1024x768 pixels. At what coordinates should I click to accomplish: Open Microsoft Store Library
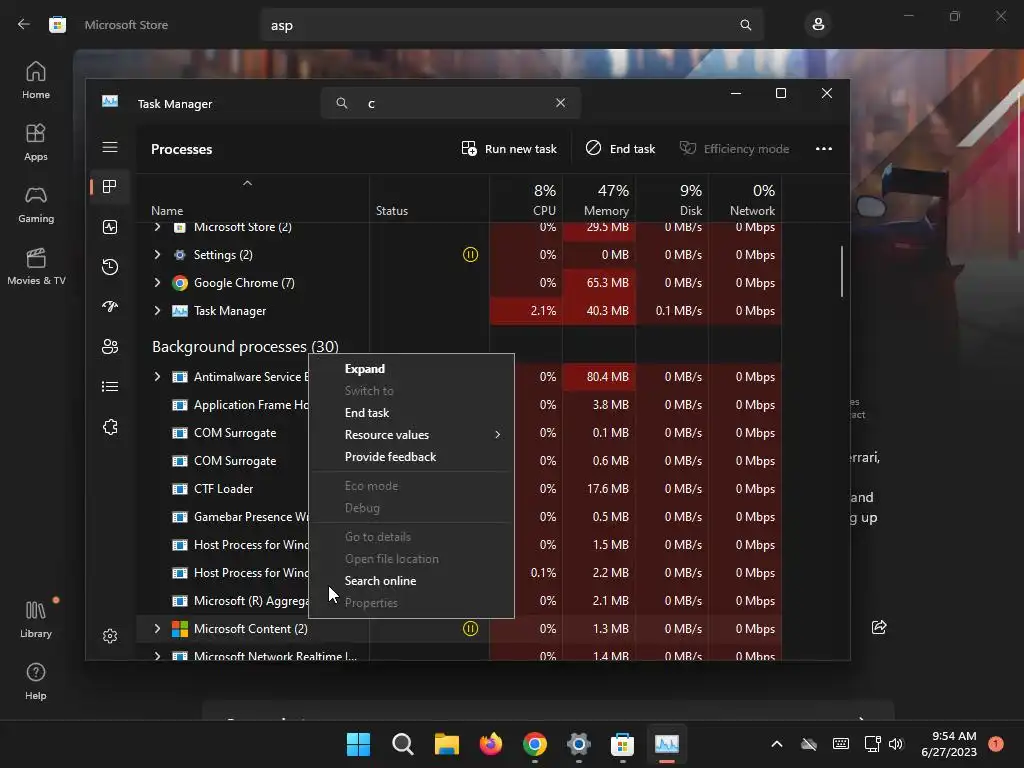pyautogui.click(x=36, y=619)
